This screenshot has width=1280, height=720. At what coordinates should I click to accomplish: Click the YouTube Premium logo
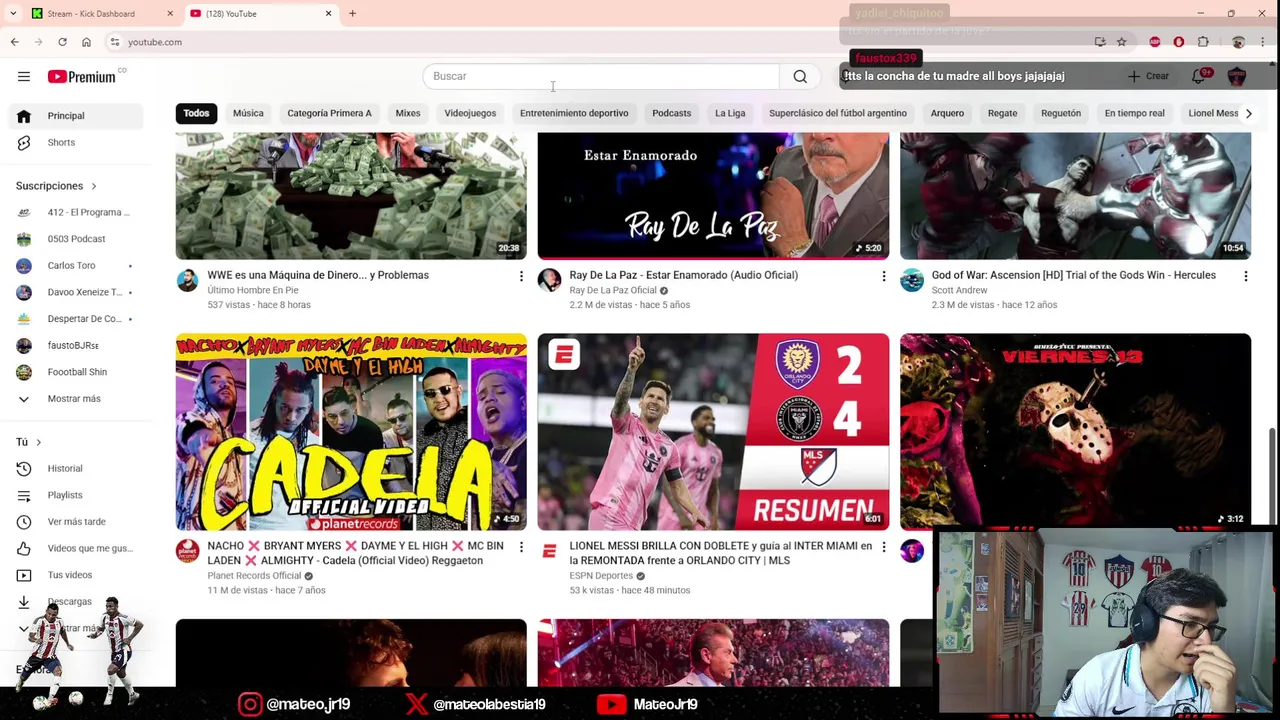(x=81, y=76)
